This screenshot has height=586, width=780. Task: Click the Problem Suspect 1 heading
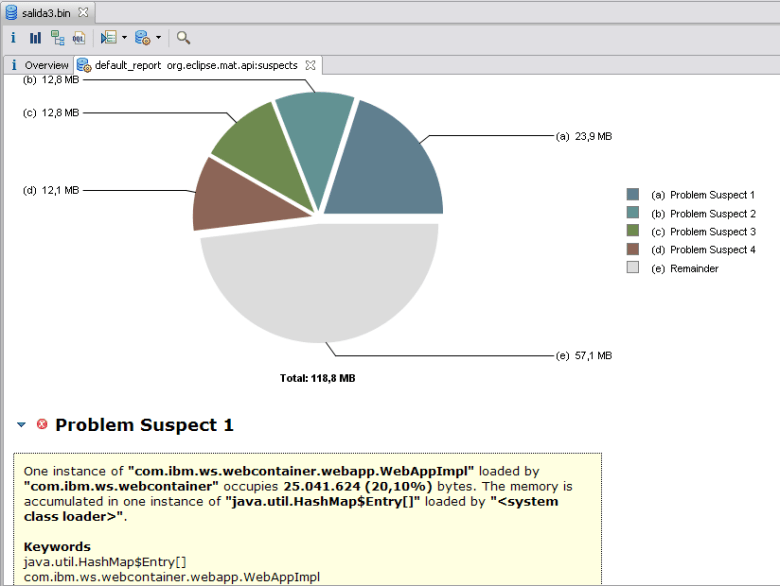pyautogui.click(x=144, y=425)
